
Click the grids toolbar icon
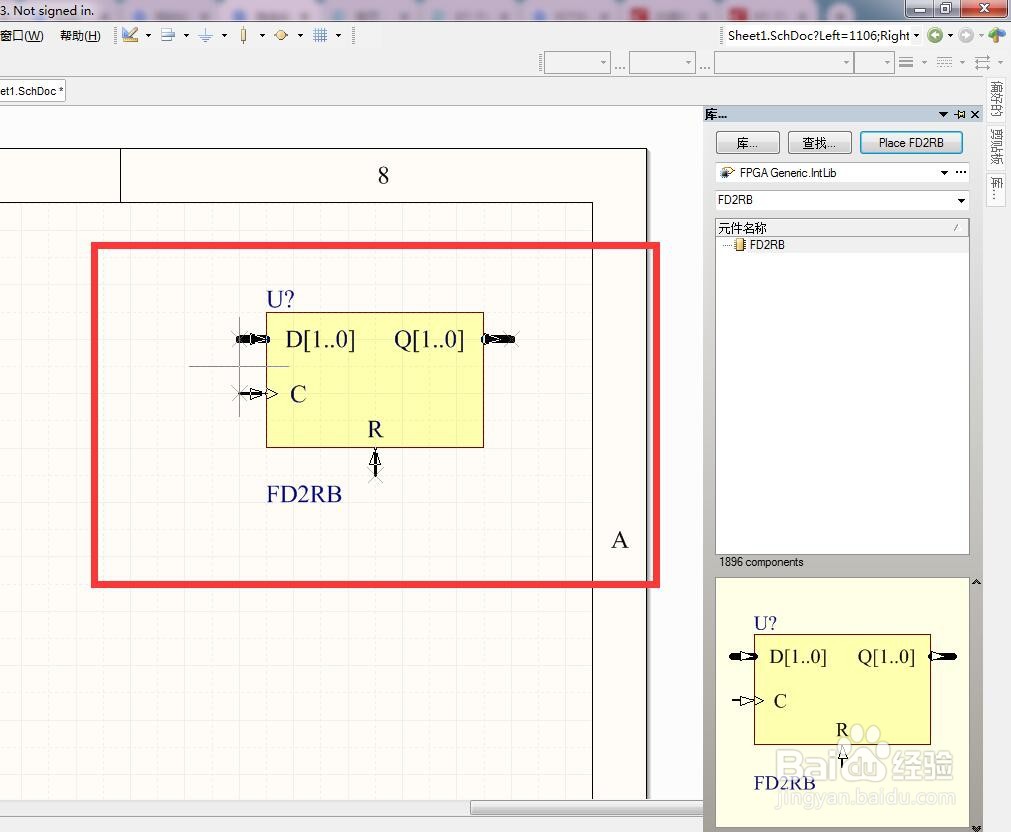tap(320, 35)
